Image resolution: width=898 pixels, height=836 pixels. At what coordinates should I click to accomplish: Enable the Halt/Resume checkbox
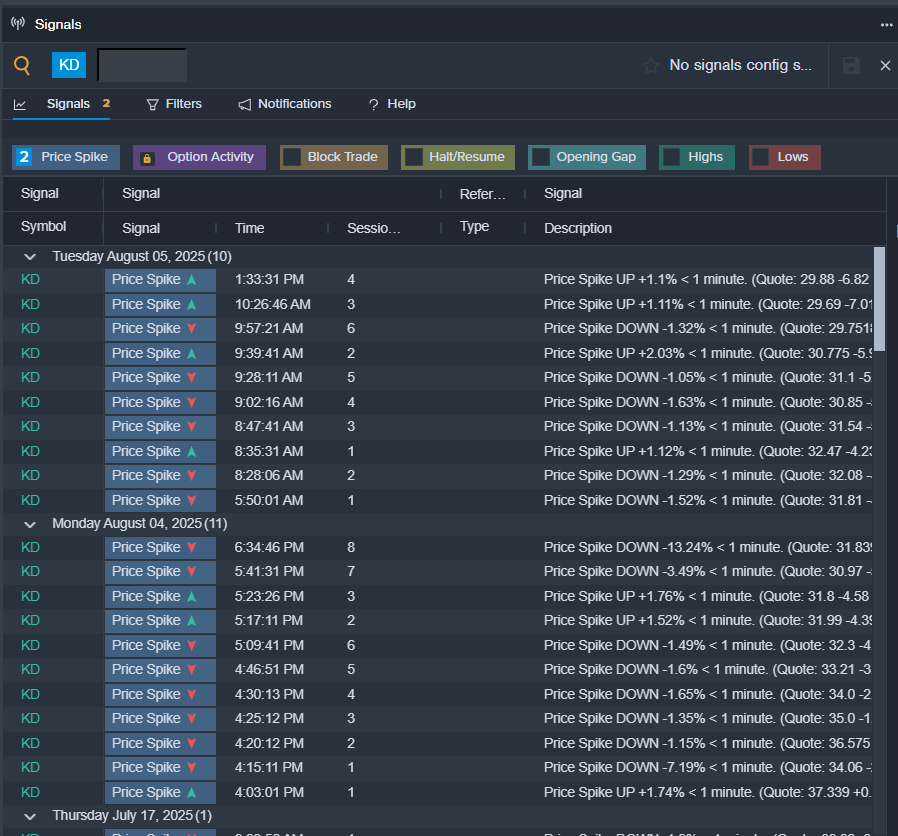[x=413, y=157]
